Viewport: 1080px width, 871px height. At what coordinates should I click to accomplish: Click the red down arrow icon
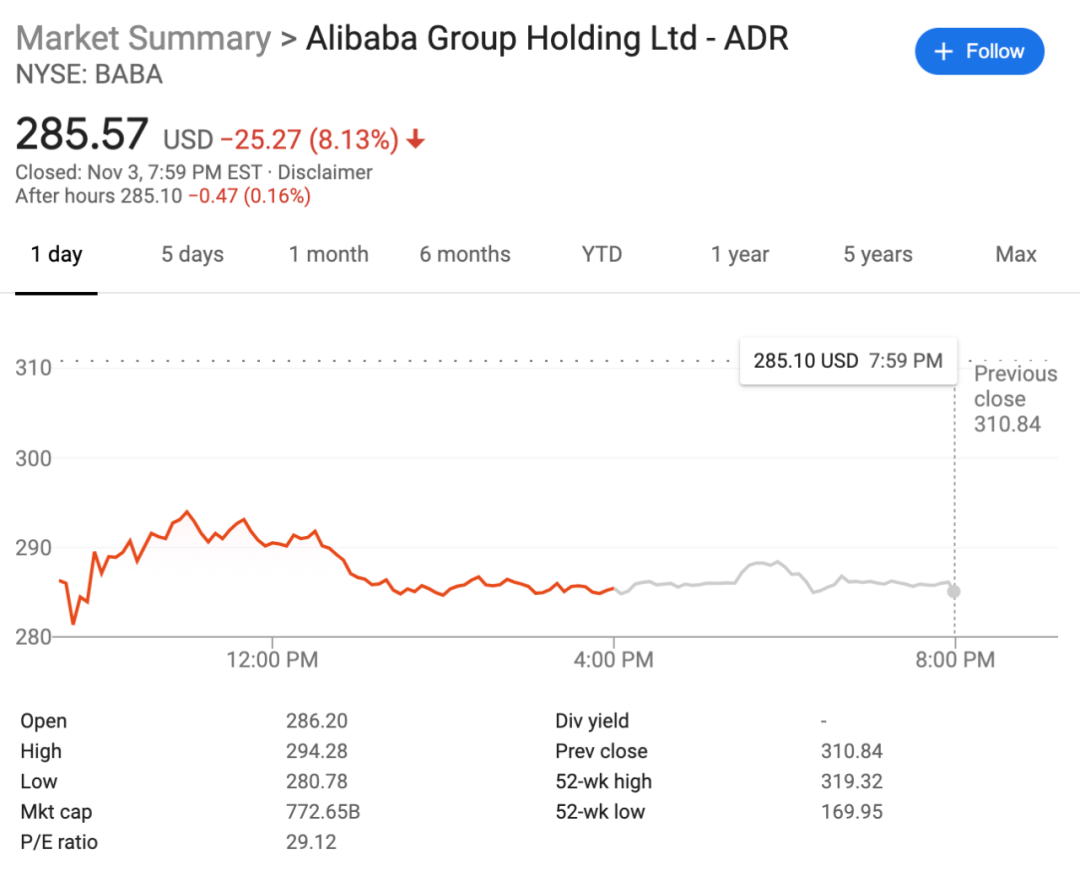tap(416, 139)
